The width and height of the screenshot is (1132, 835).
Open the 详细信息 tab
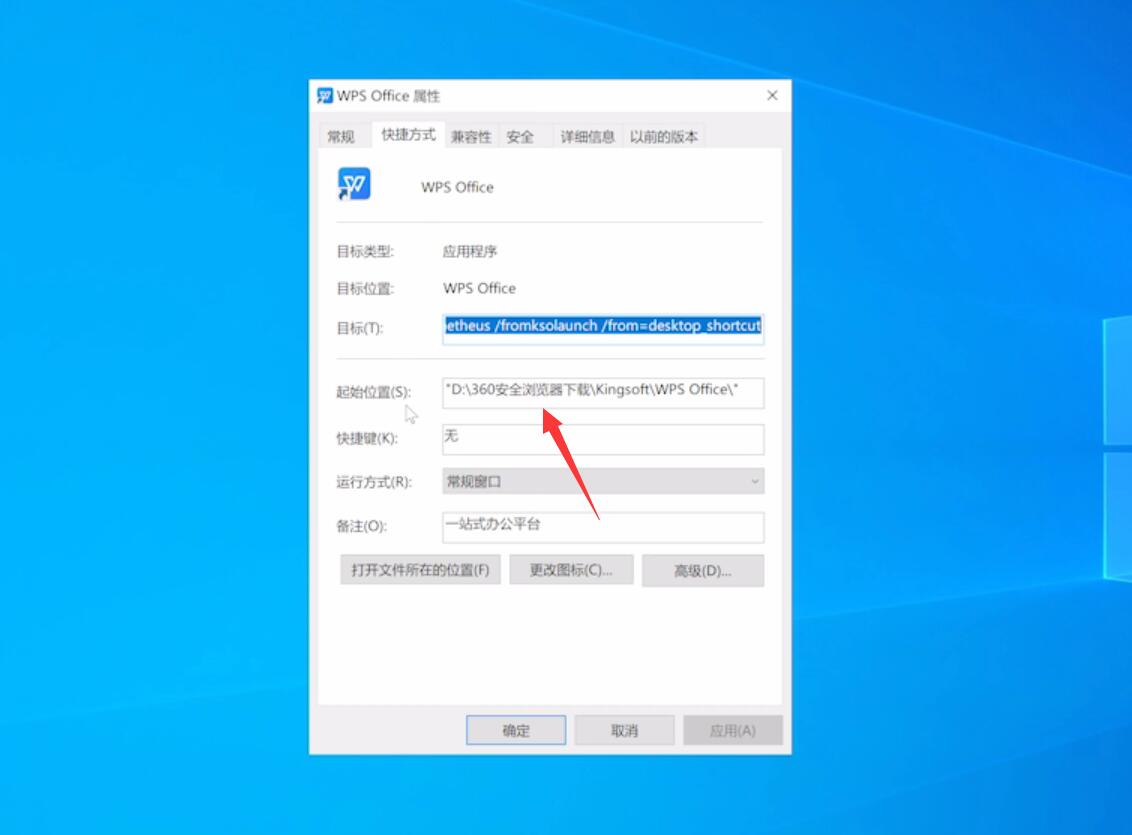pos(588,136)
